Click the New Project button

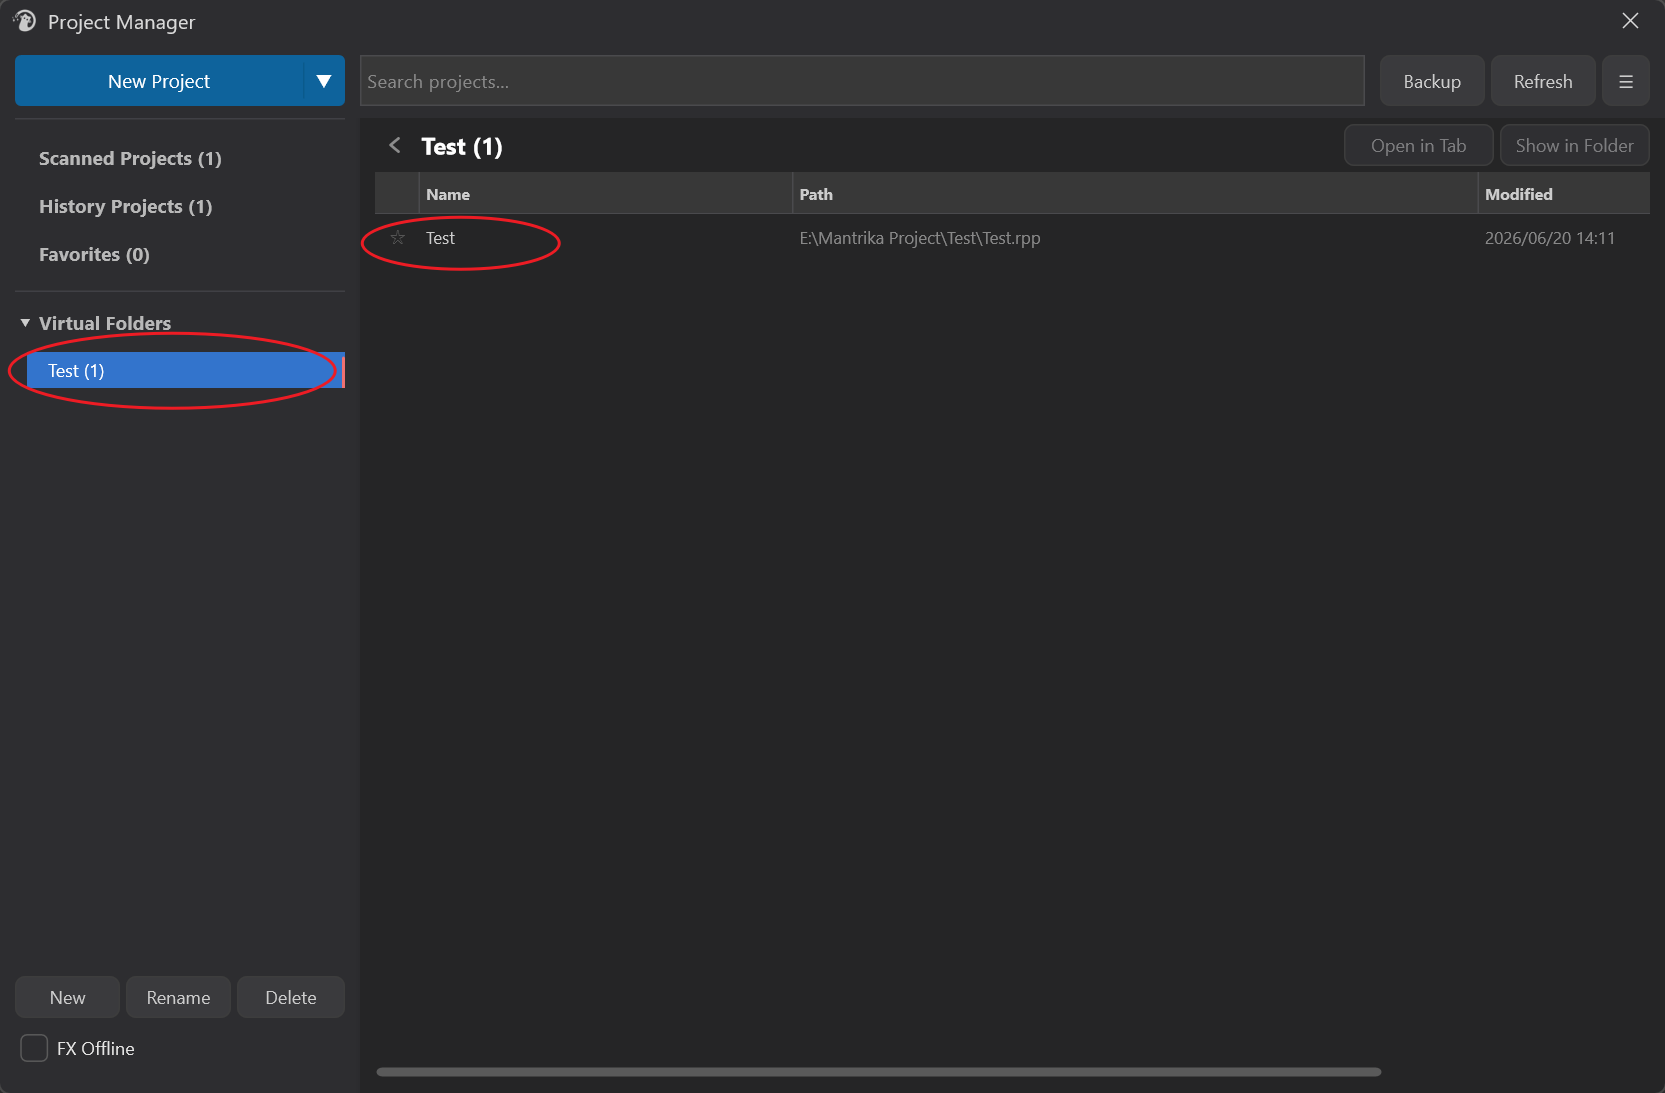pyautogui.click(x=159, y=82)
